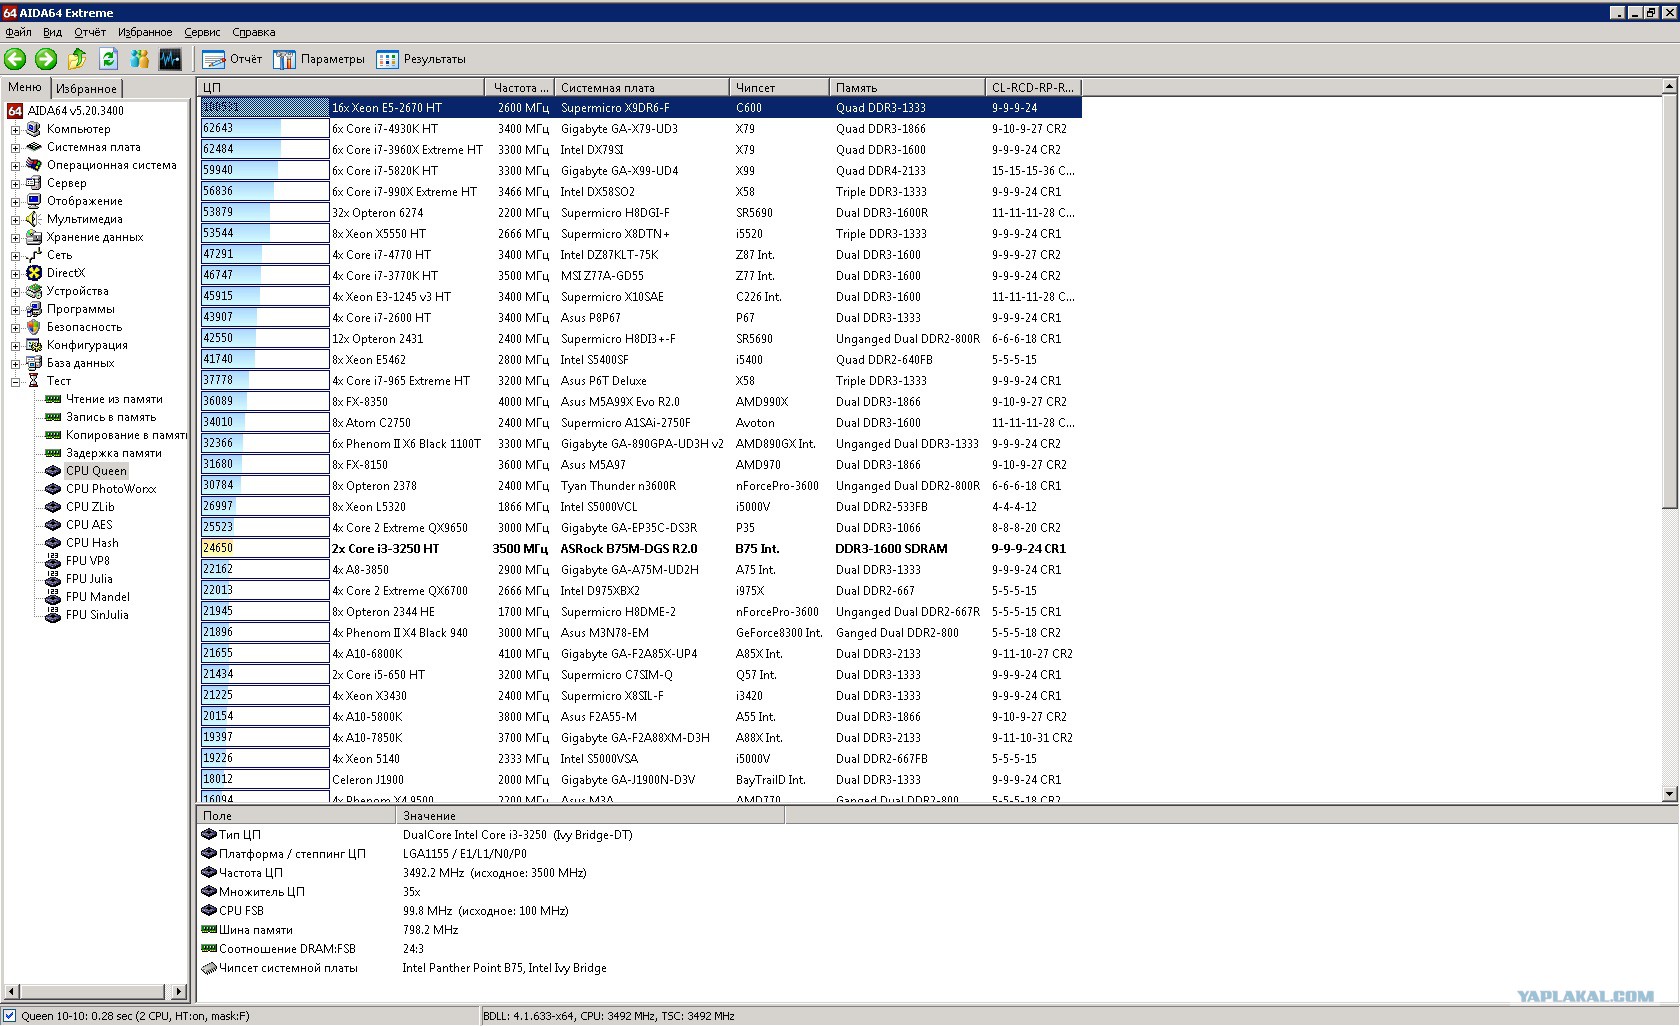Go forward with the green right arrow

pyautogui.click(x=46, y=59)
